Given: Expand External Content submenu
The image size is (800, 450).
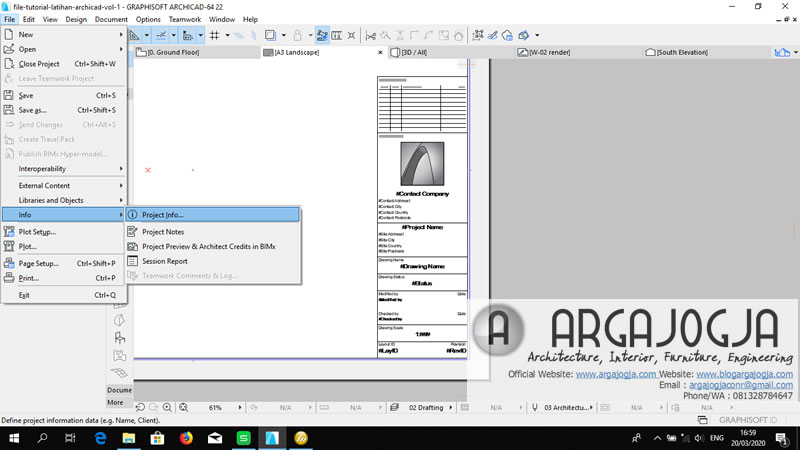Looking at the screenshot, I should (64, 186).
